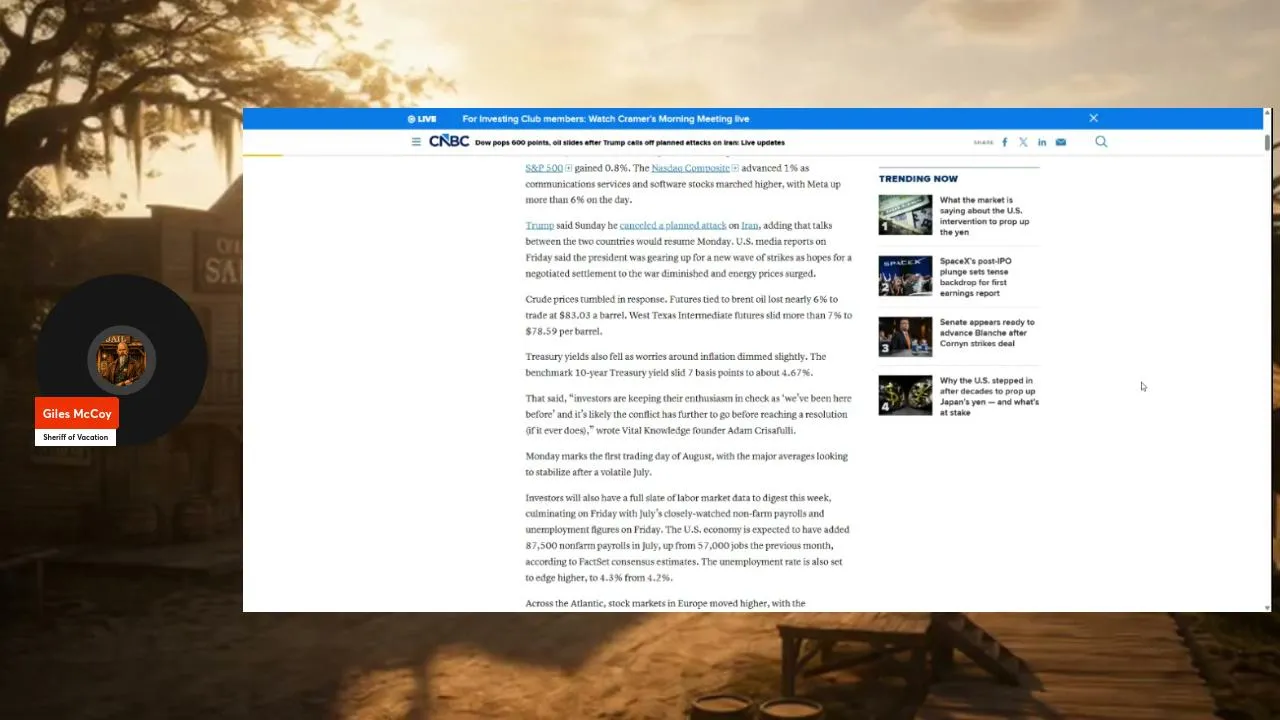Screen dimensions: 1280x720
Task: Share the article on Facebook
Action: click(x=1005, y=142)
